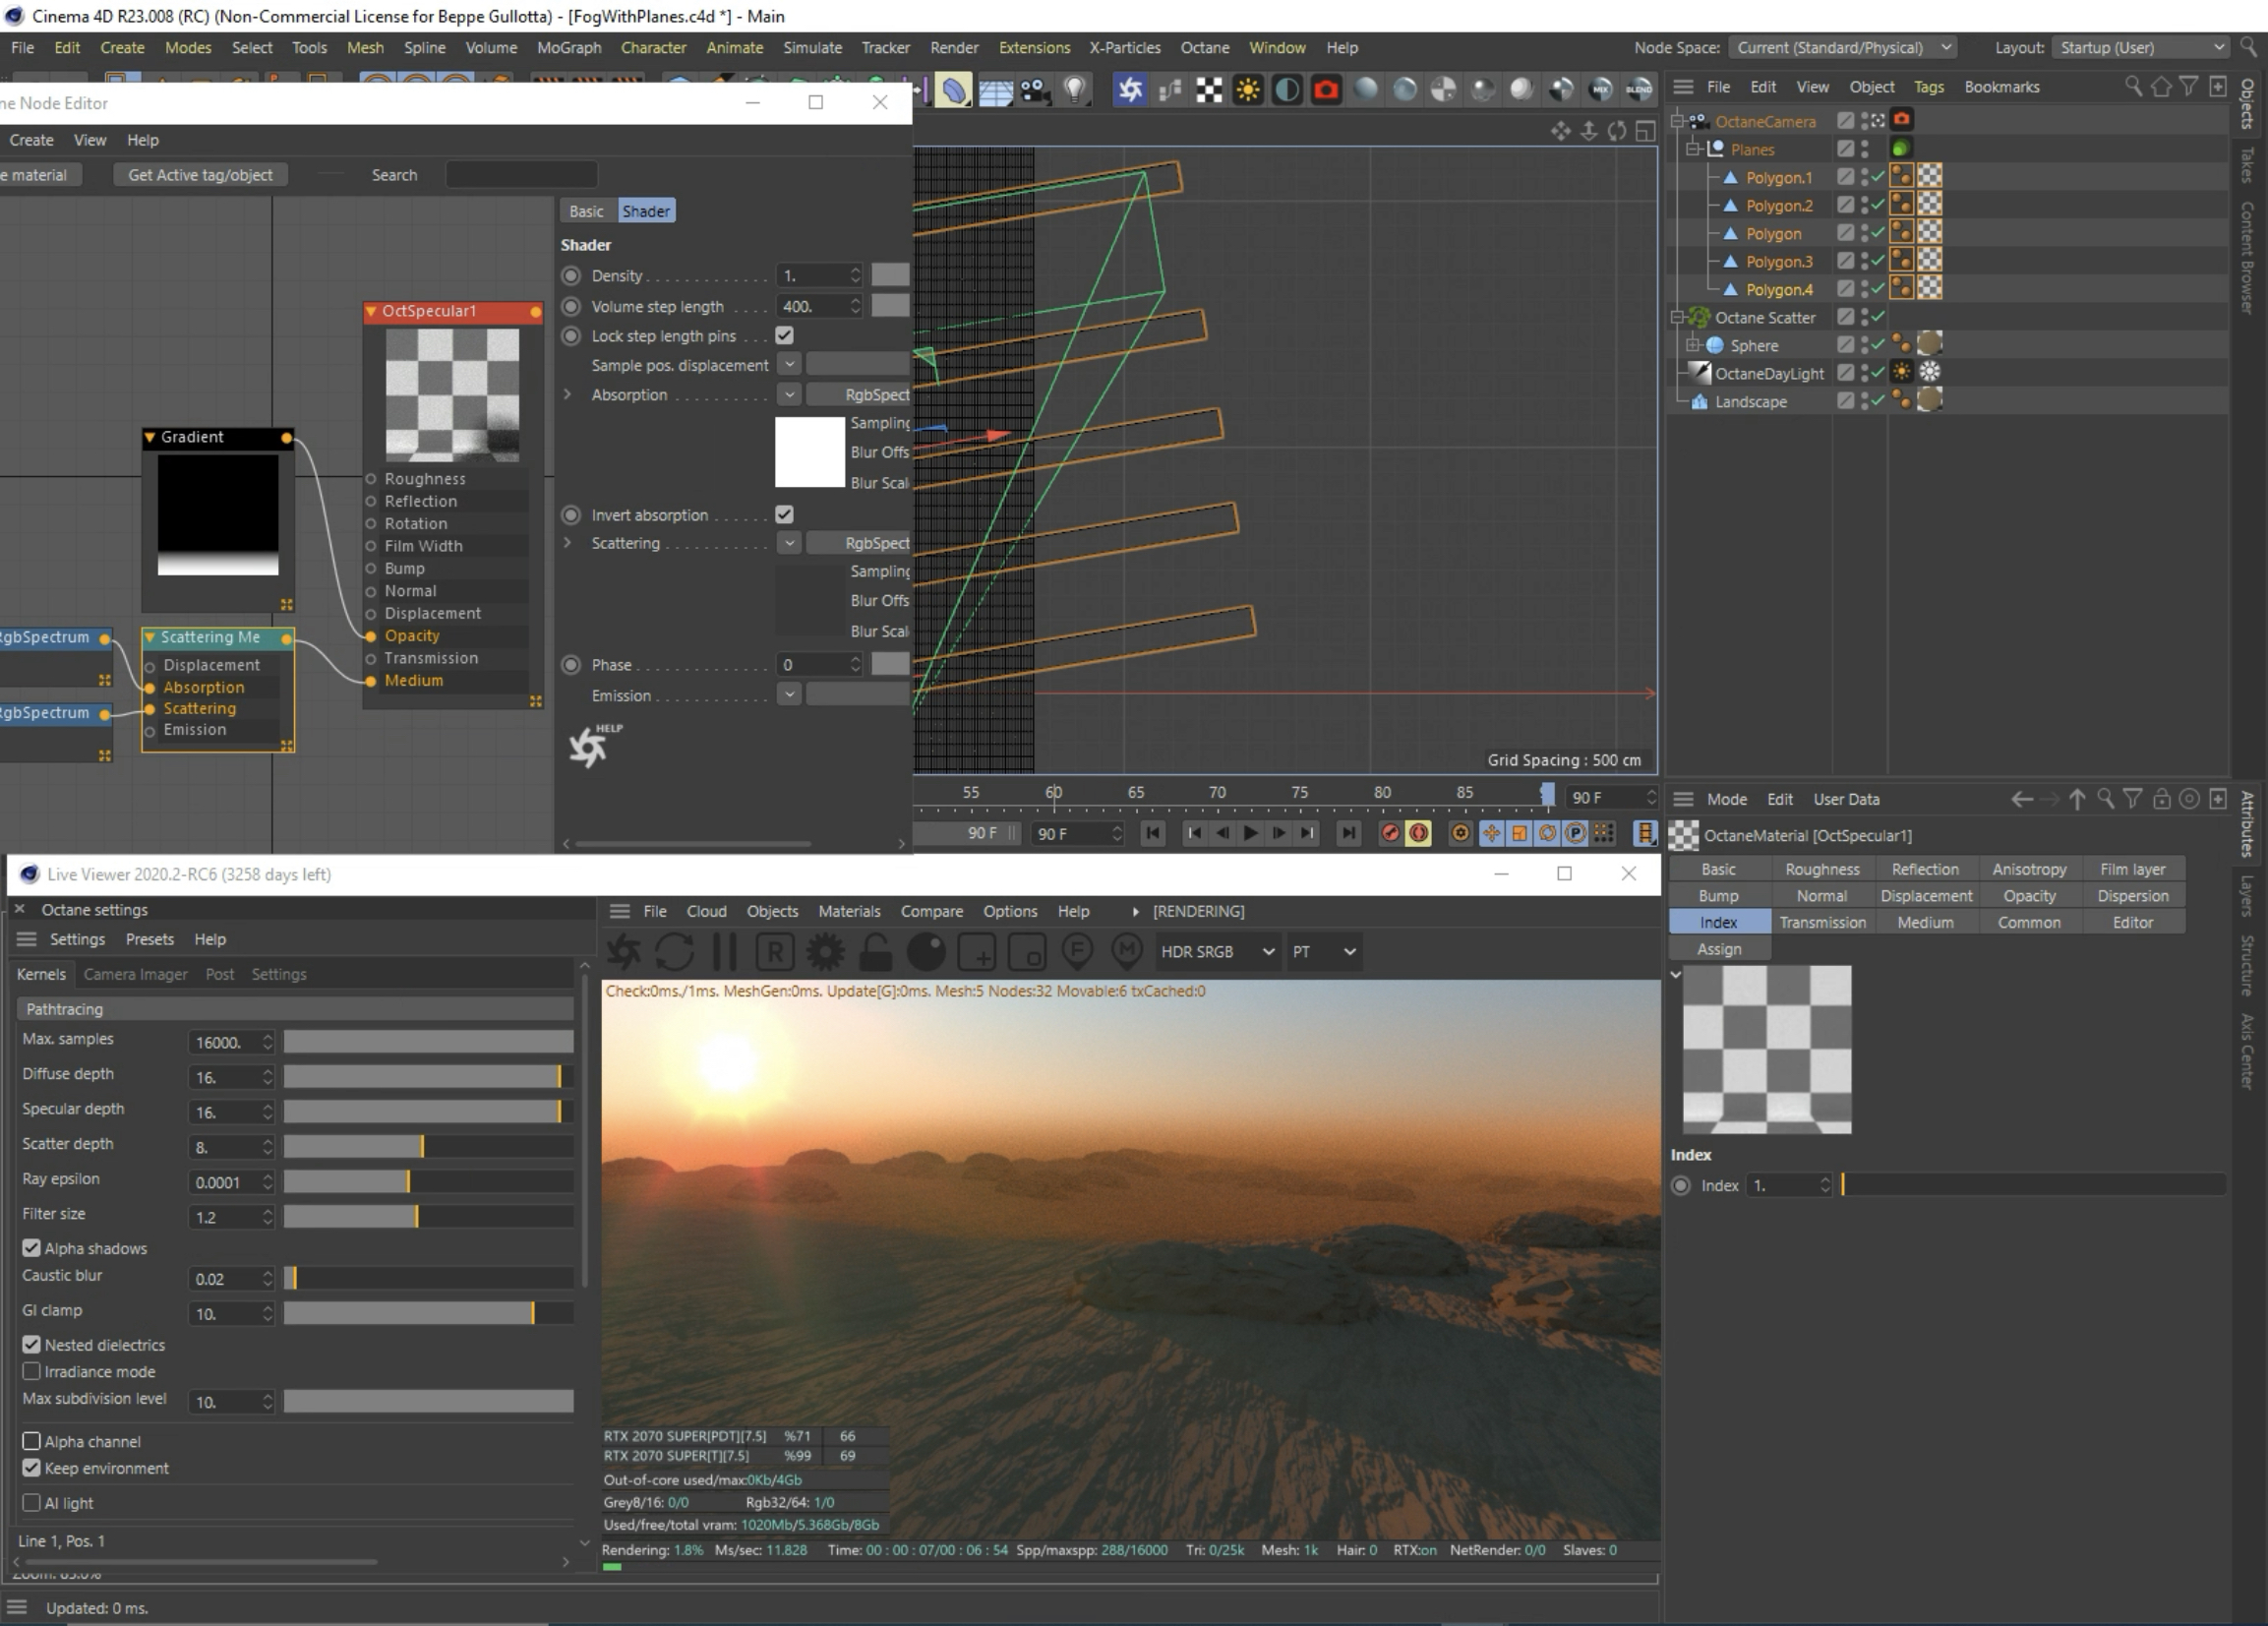Open the PT kernel dropdown

click(1323, 951)
